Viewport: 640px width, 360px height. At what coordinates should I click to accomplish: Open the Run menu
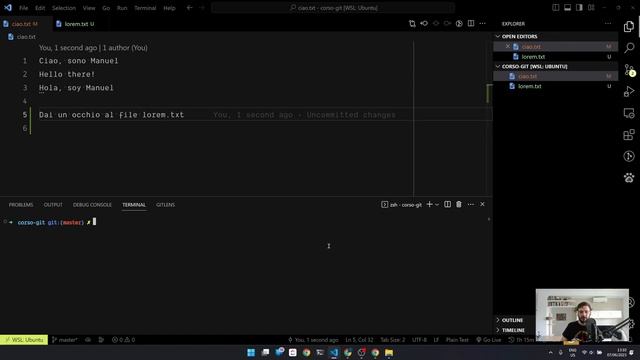(122, 8)
